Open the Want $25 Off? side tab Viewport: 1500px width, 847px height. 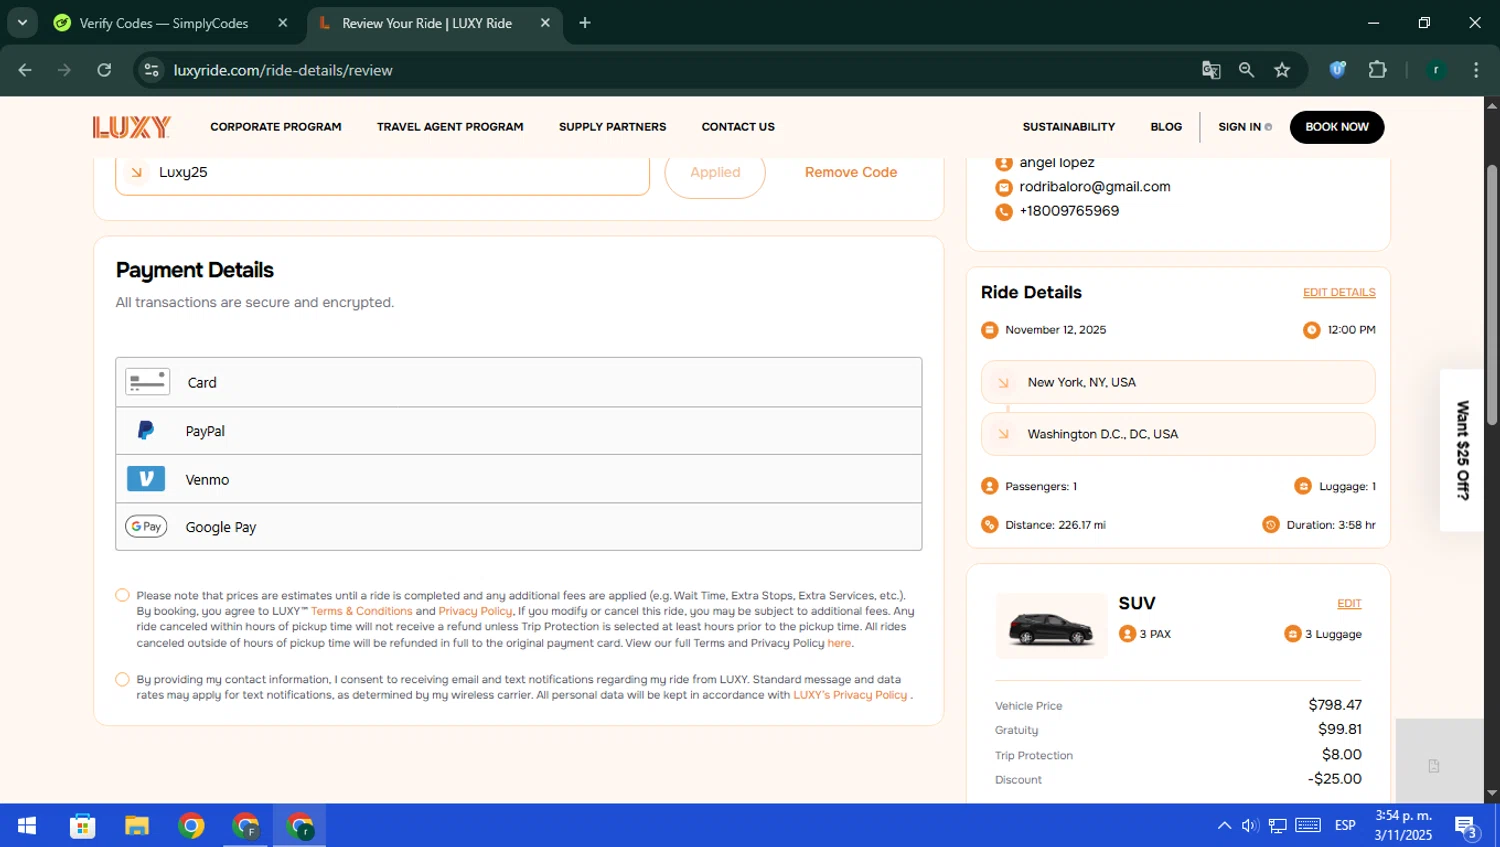[1462, 450]
